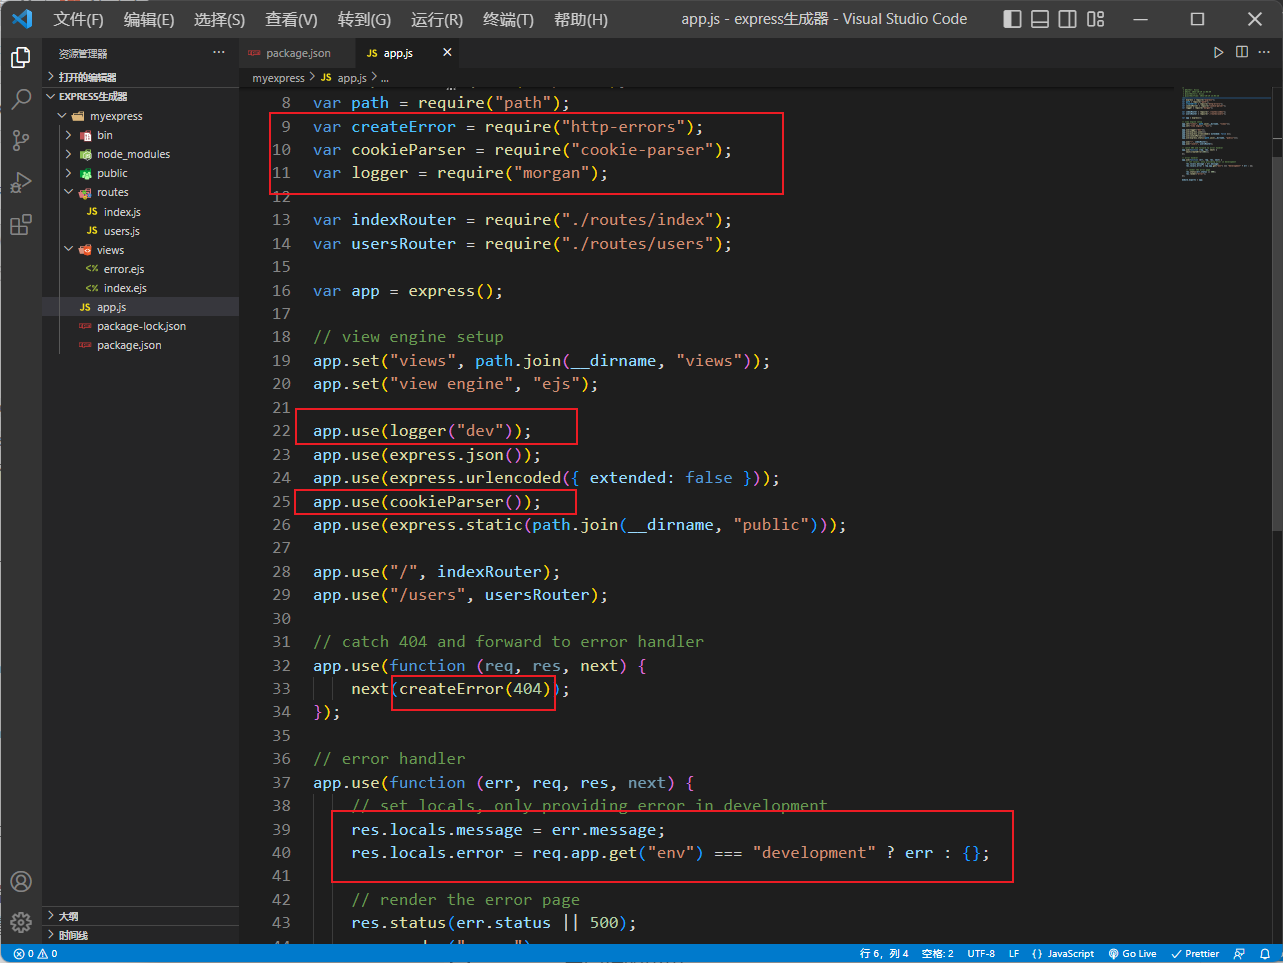Open customize layout icon
The image size is (1283, 963).
click(1096, 19)
